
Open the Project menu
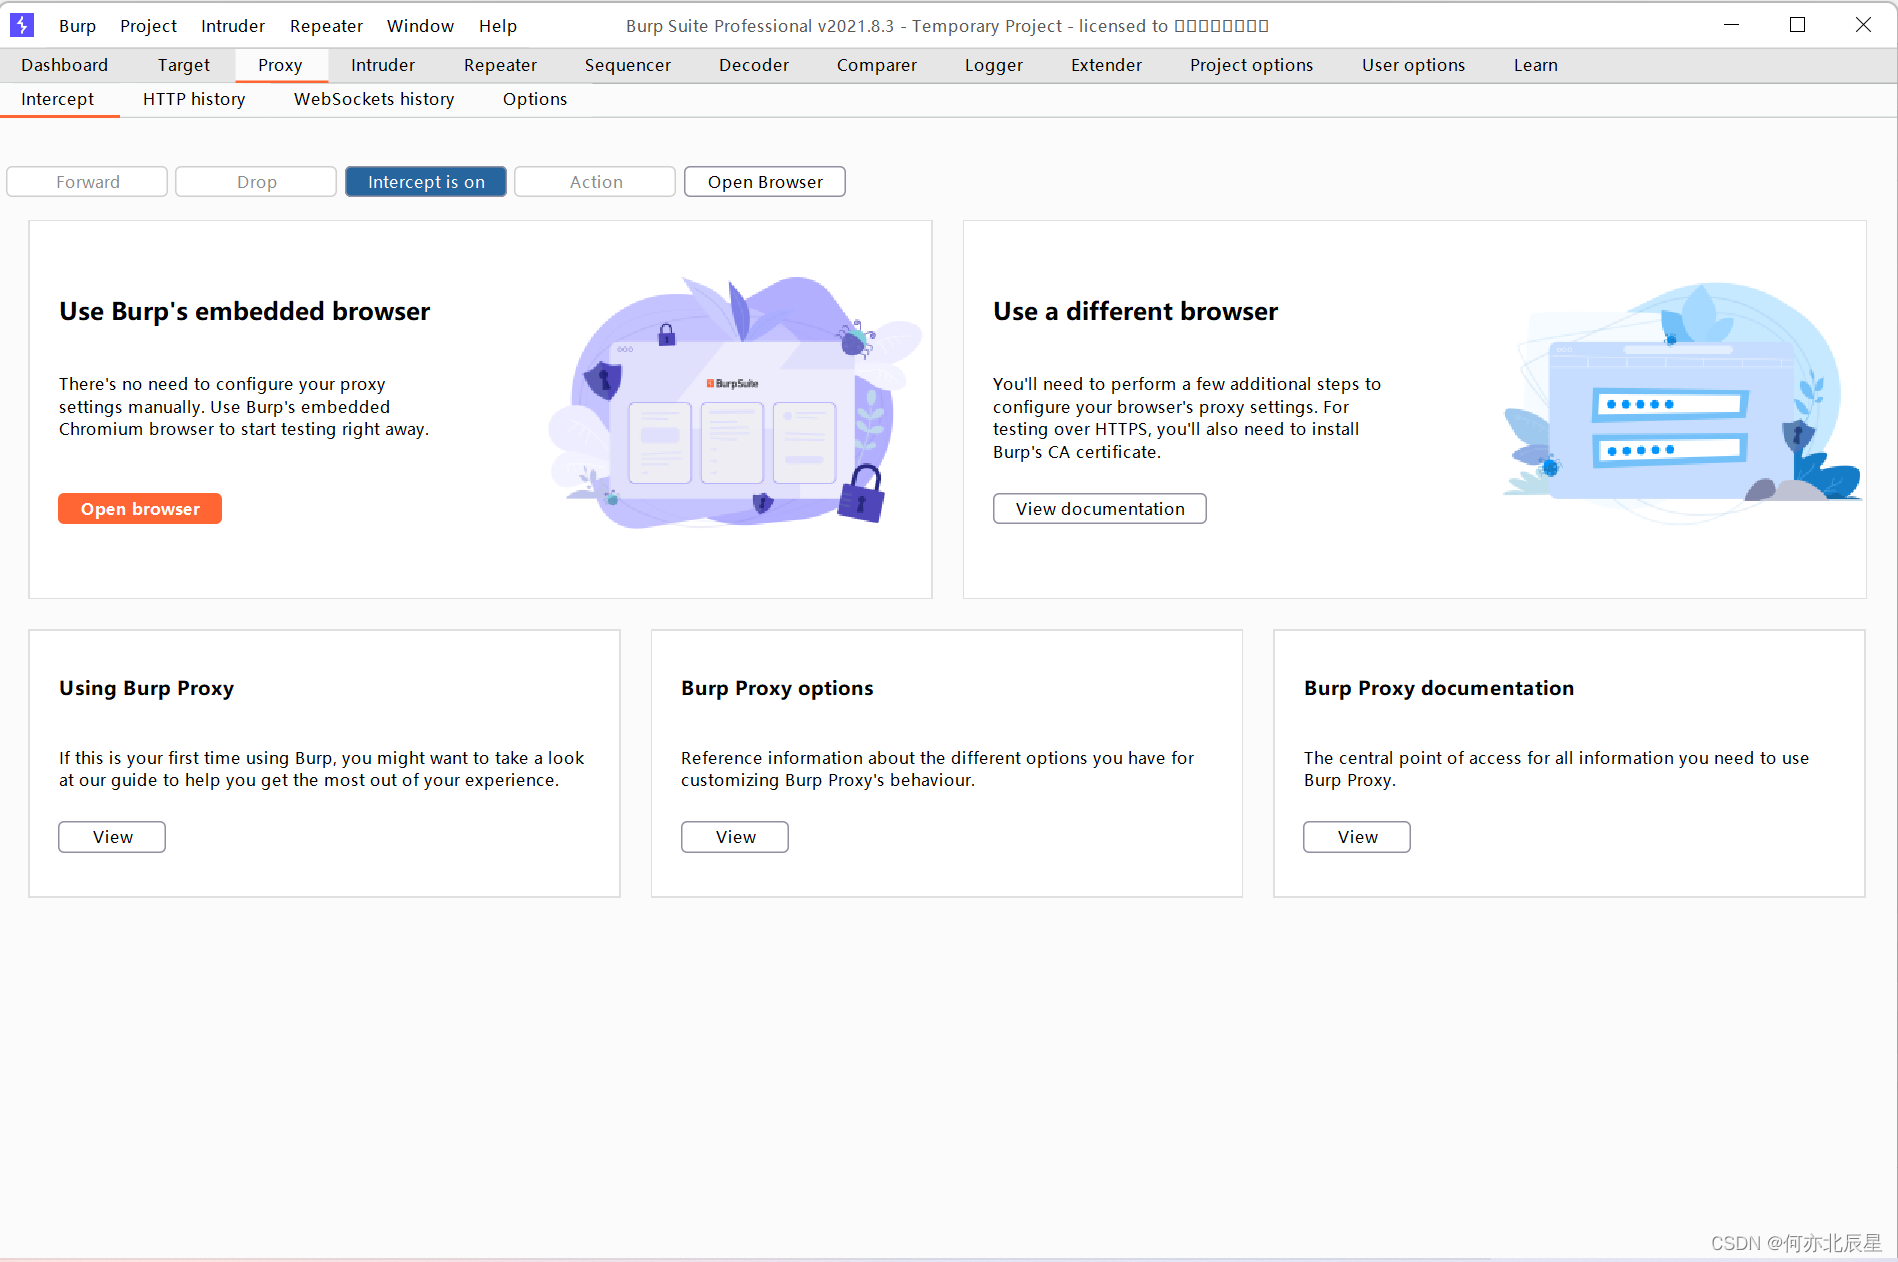[148, 26]
